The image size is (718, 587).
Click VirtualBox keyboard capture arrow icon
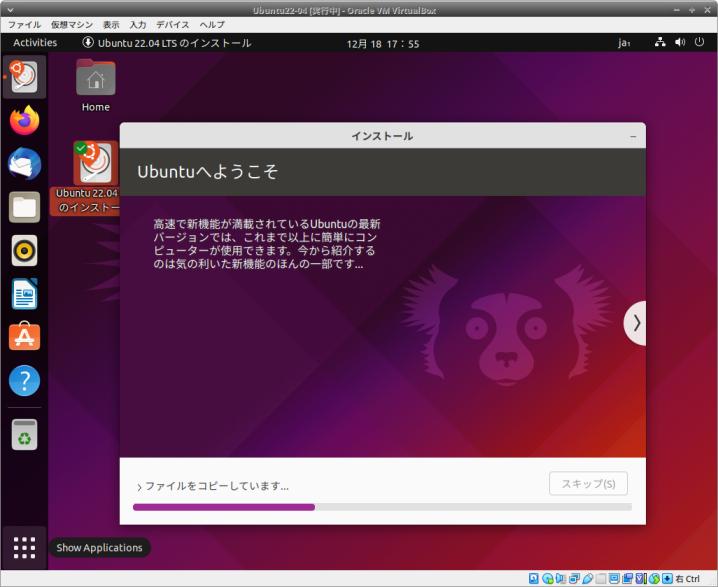coord(667,578)
